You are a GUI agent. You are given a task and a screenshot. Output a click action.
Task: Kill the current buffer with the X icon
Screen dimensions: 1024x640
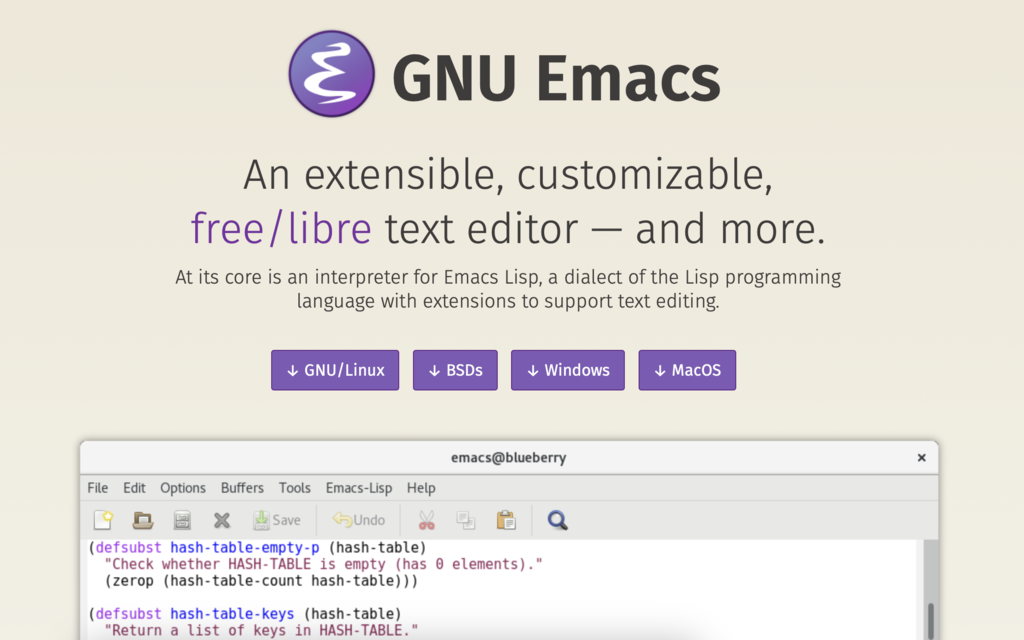pos(221,520)
